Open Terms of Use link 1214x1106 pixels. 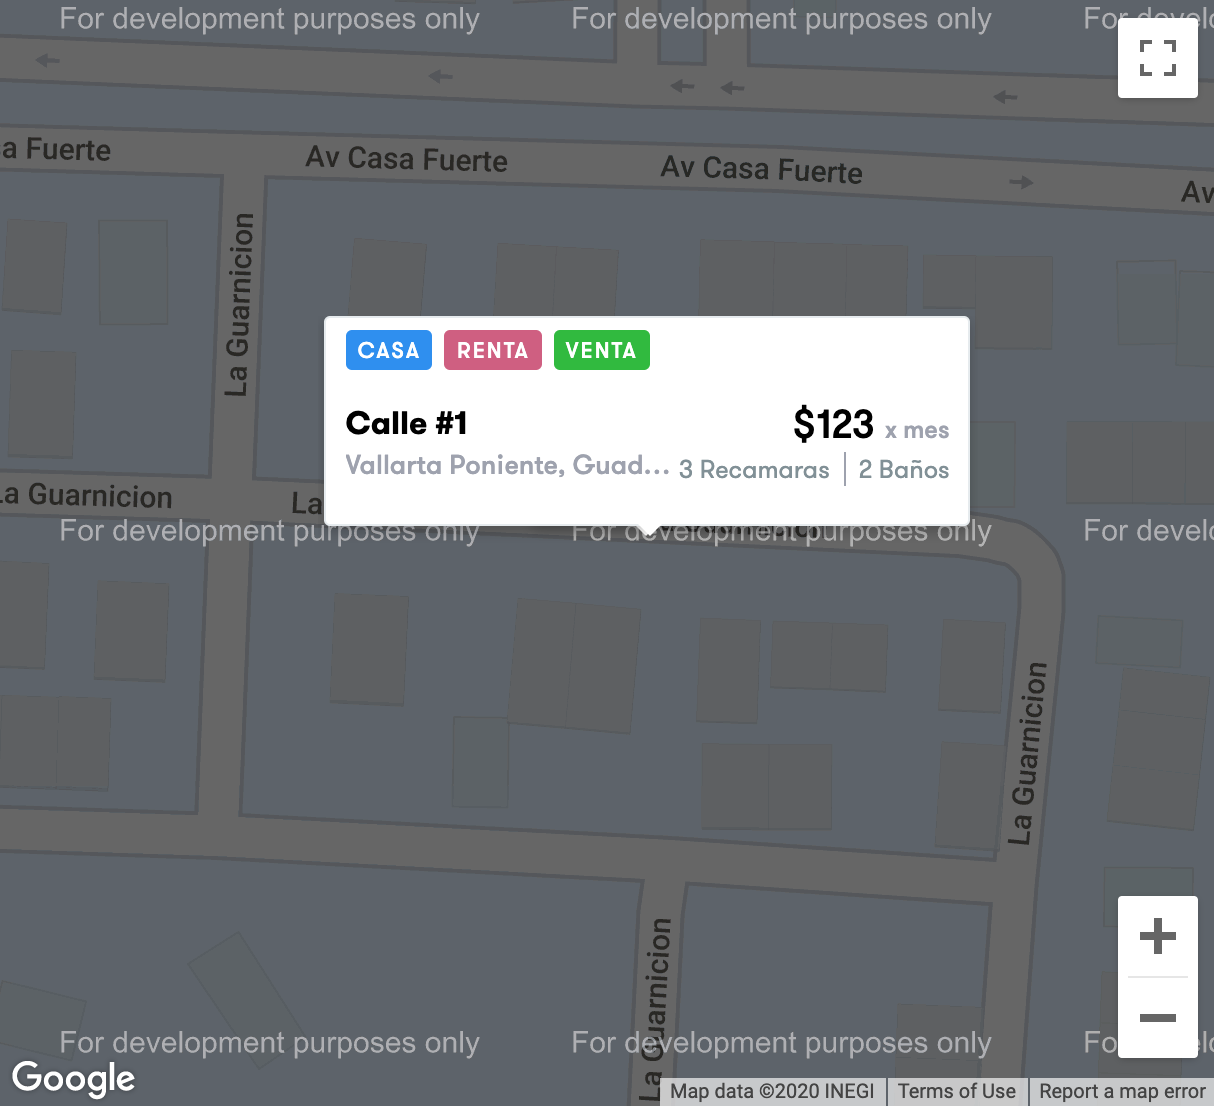click(957, 1091)
